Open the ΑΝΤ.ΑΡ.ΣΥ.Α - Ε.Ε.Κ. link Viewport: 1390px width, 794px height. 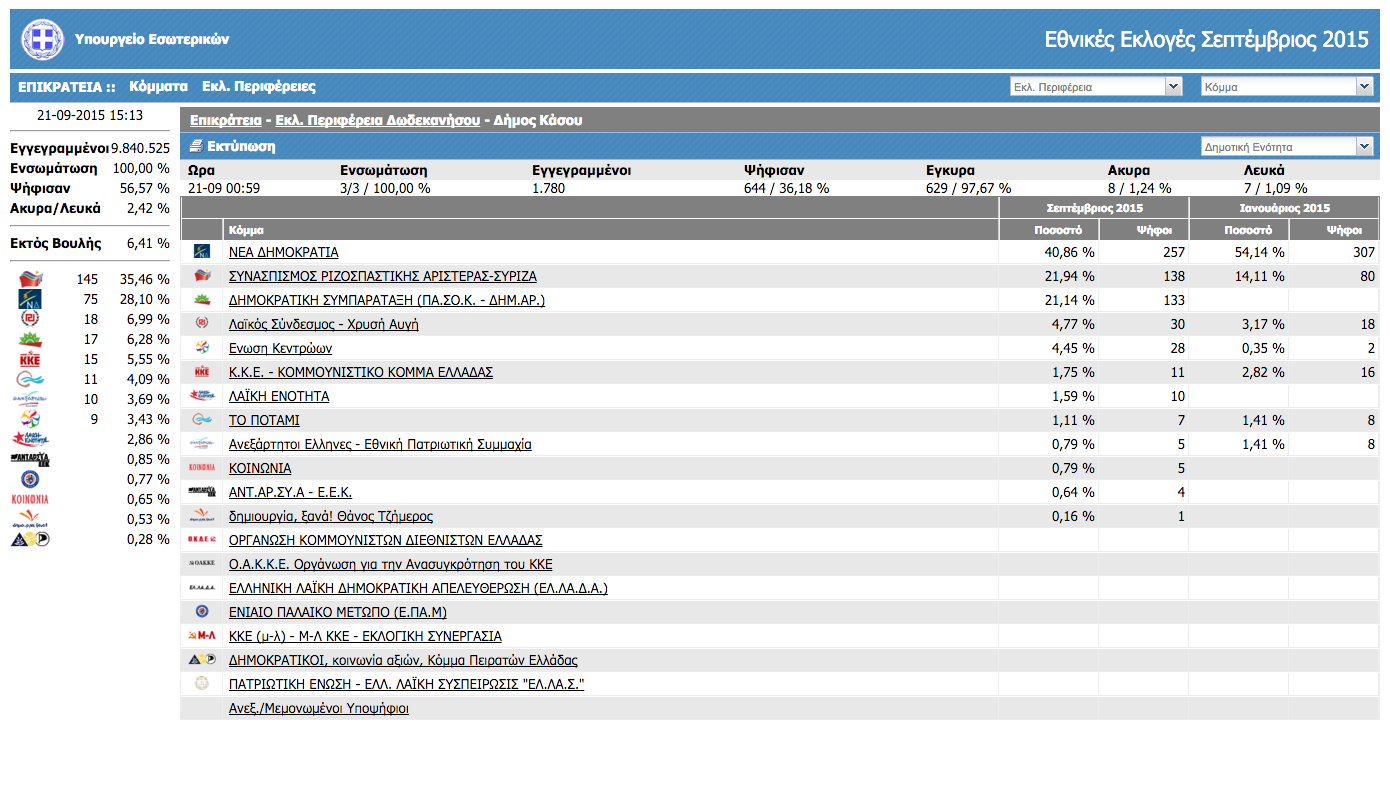tap(290, 492)
